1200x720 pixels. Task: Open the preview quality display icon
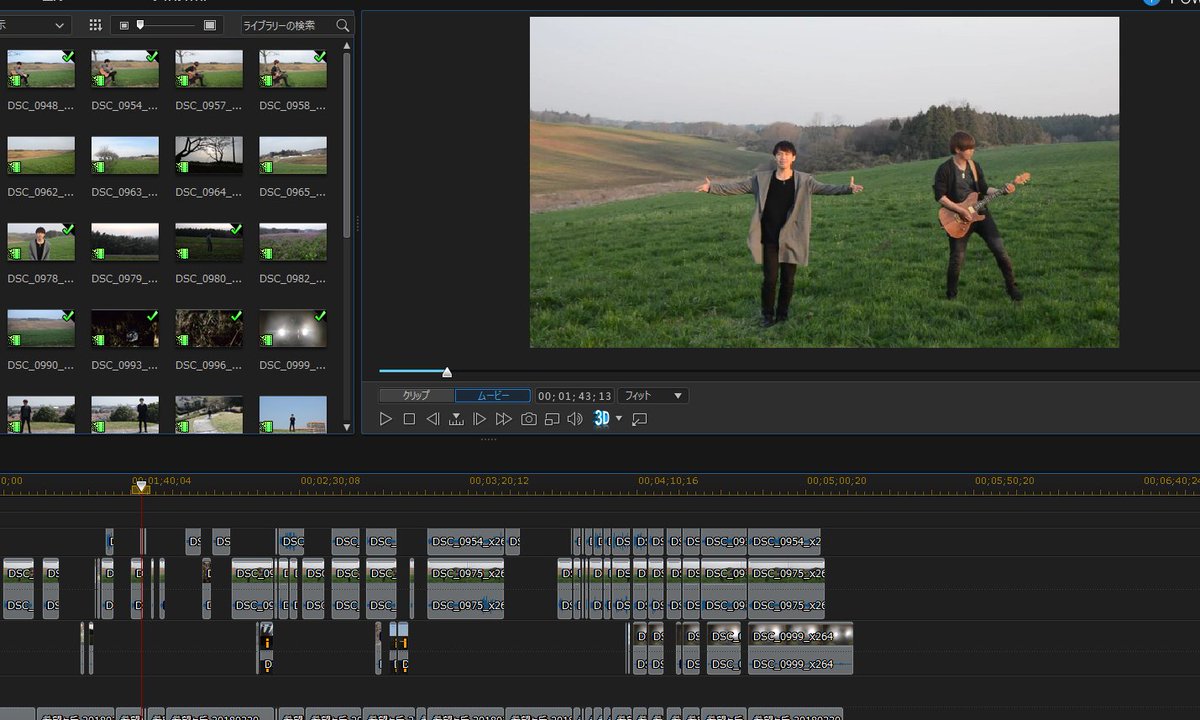(551, 419)
